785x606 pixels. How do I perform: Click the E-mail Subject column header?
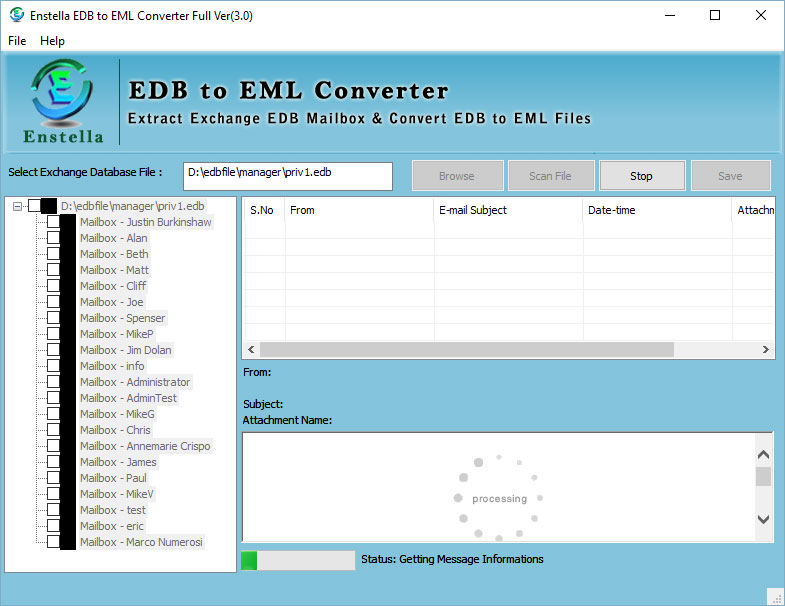[x=473, y=210]
